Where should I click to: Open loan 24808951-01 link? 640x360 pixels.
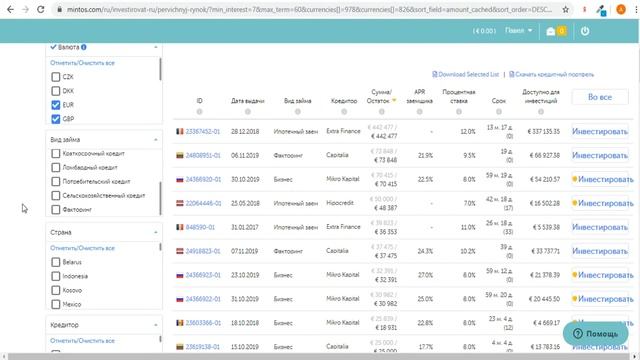pyautogui.click(x=203, y=156)
